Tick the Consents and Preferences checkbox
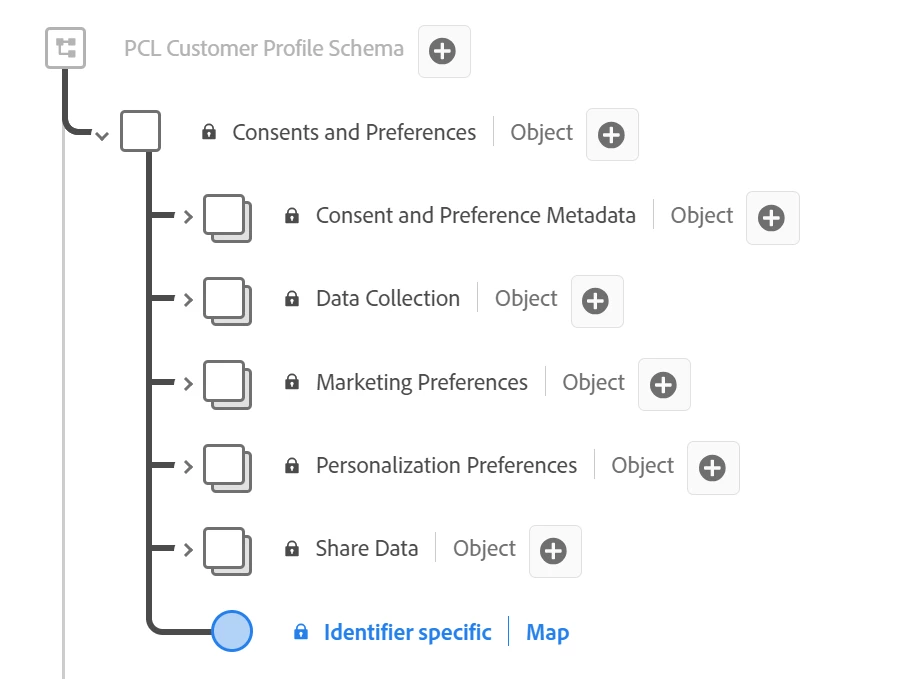This screenshot has width=920, height=679. pyautogui.click(x=140, y=131)
